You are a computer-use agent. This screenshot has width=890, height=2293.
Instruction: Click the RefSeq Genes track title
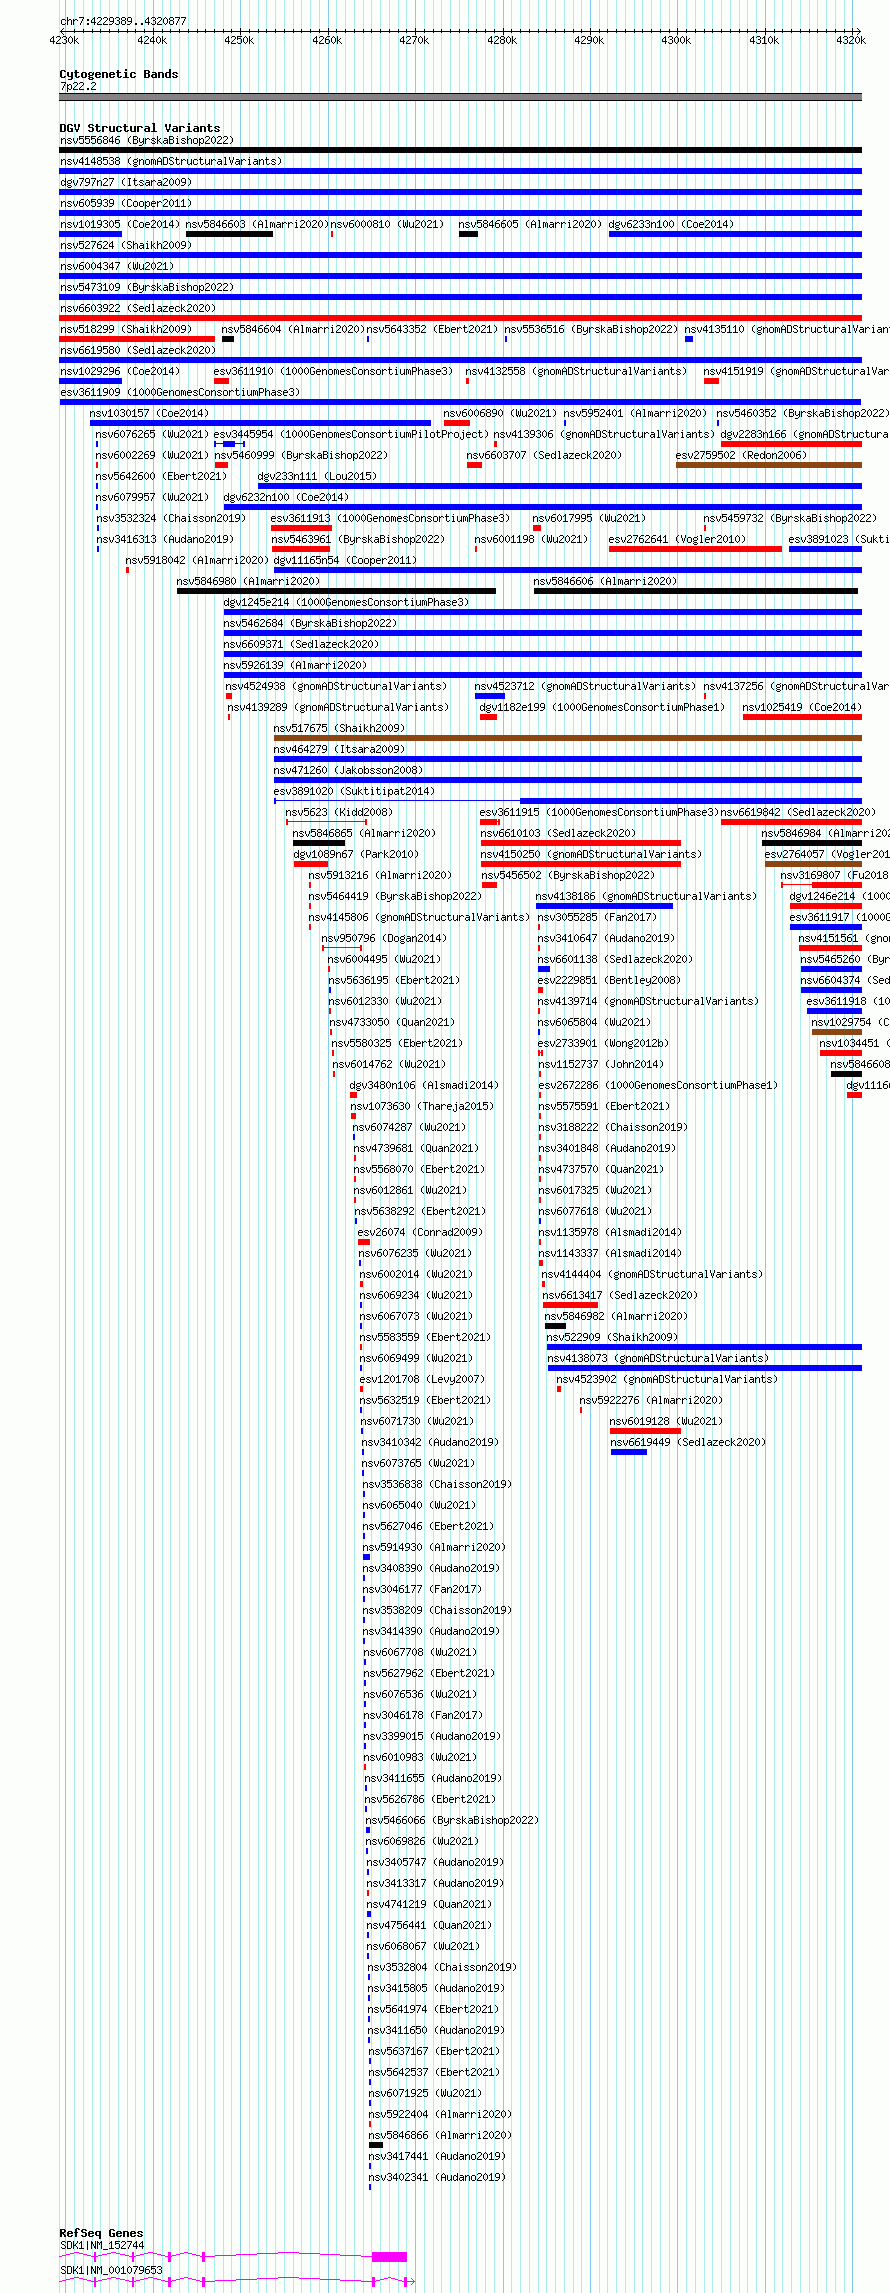pos(101,2233)
